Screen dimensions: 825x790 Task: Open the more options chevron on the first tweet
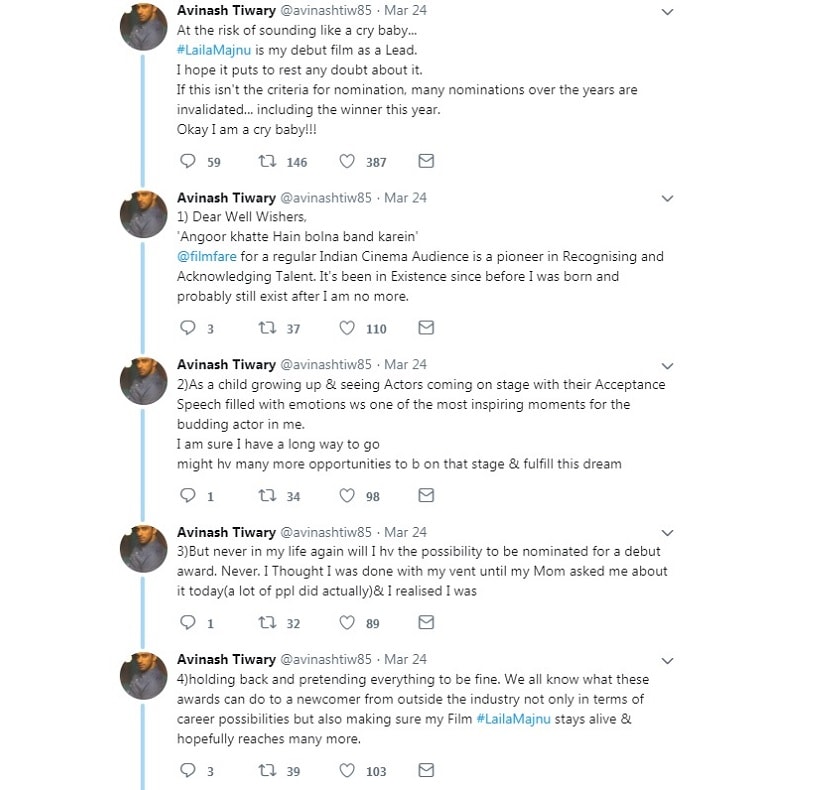667,12
